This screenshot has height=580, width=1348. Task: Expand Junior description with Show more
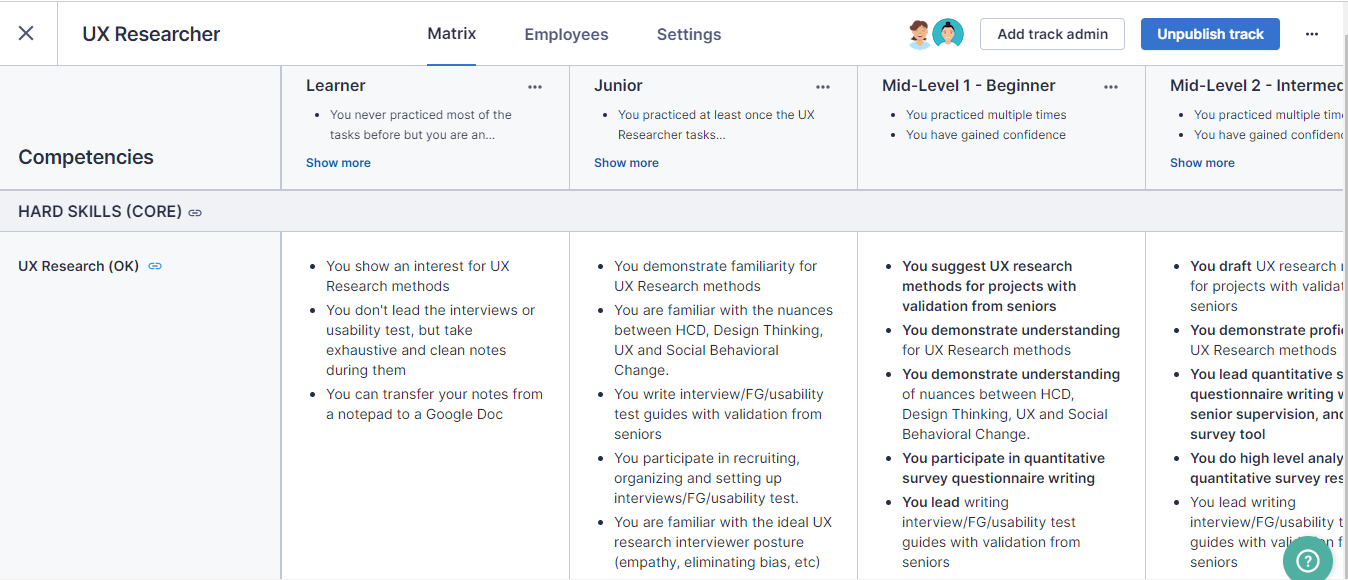coord(626,163)
